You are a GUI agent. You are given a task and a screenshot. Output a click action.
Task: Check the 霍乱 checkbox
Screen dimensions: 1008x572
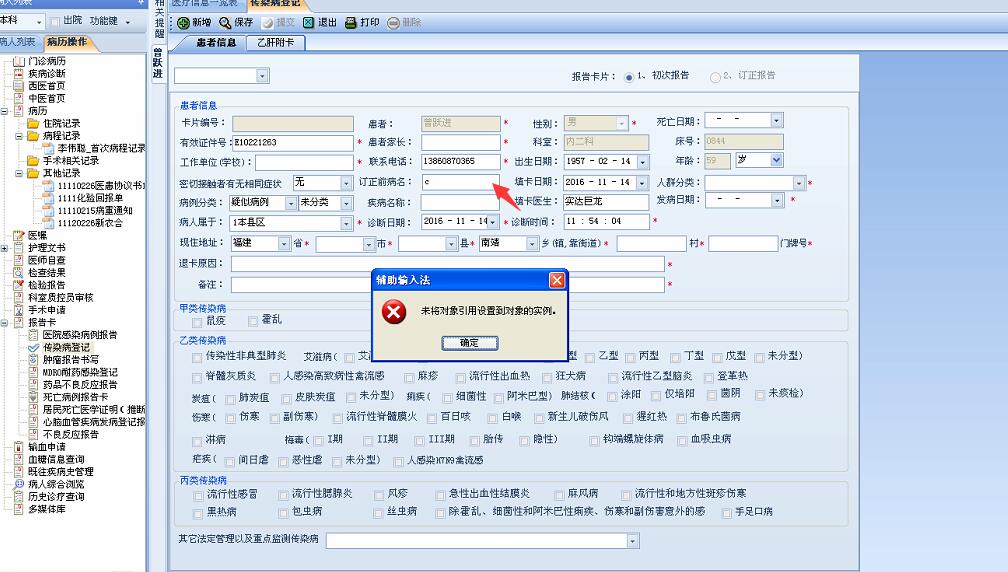[x=253, y=321]
